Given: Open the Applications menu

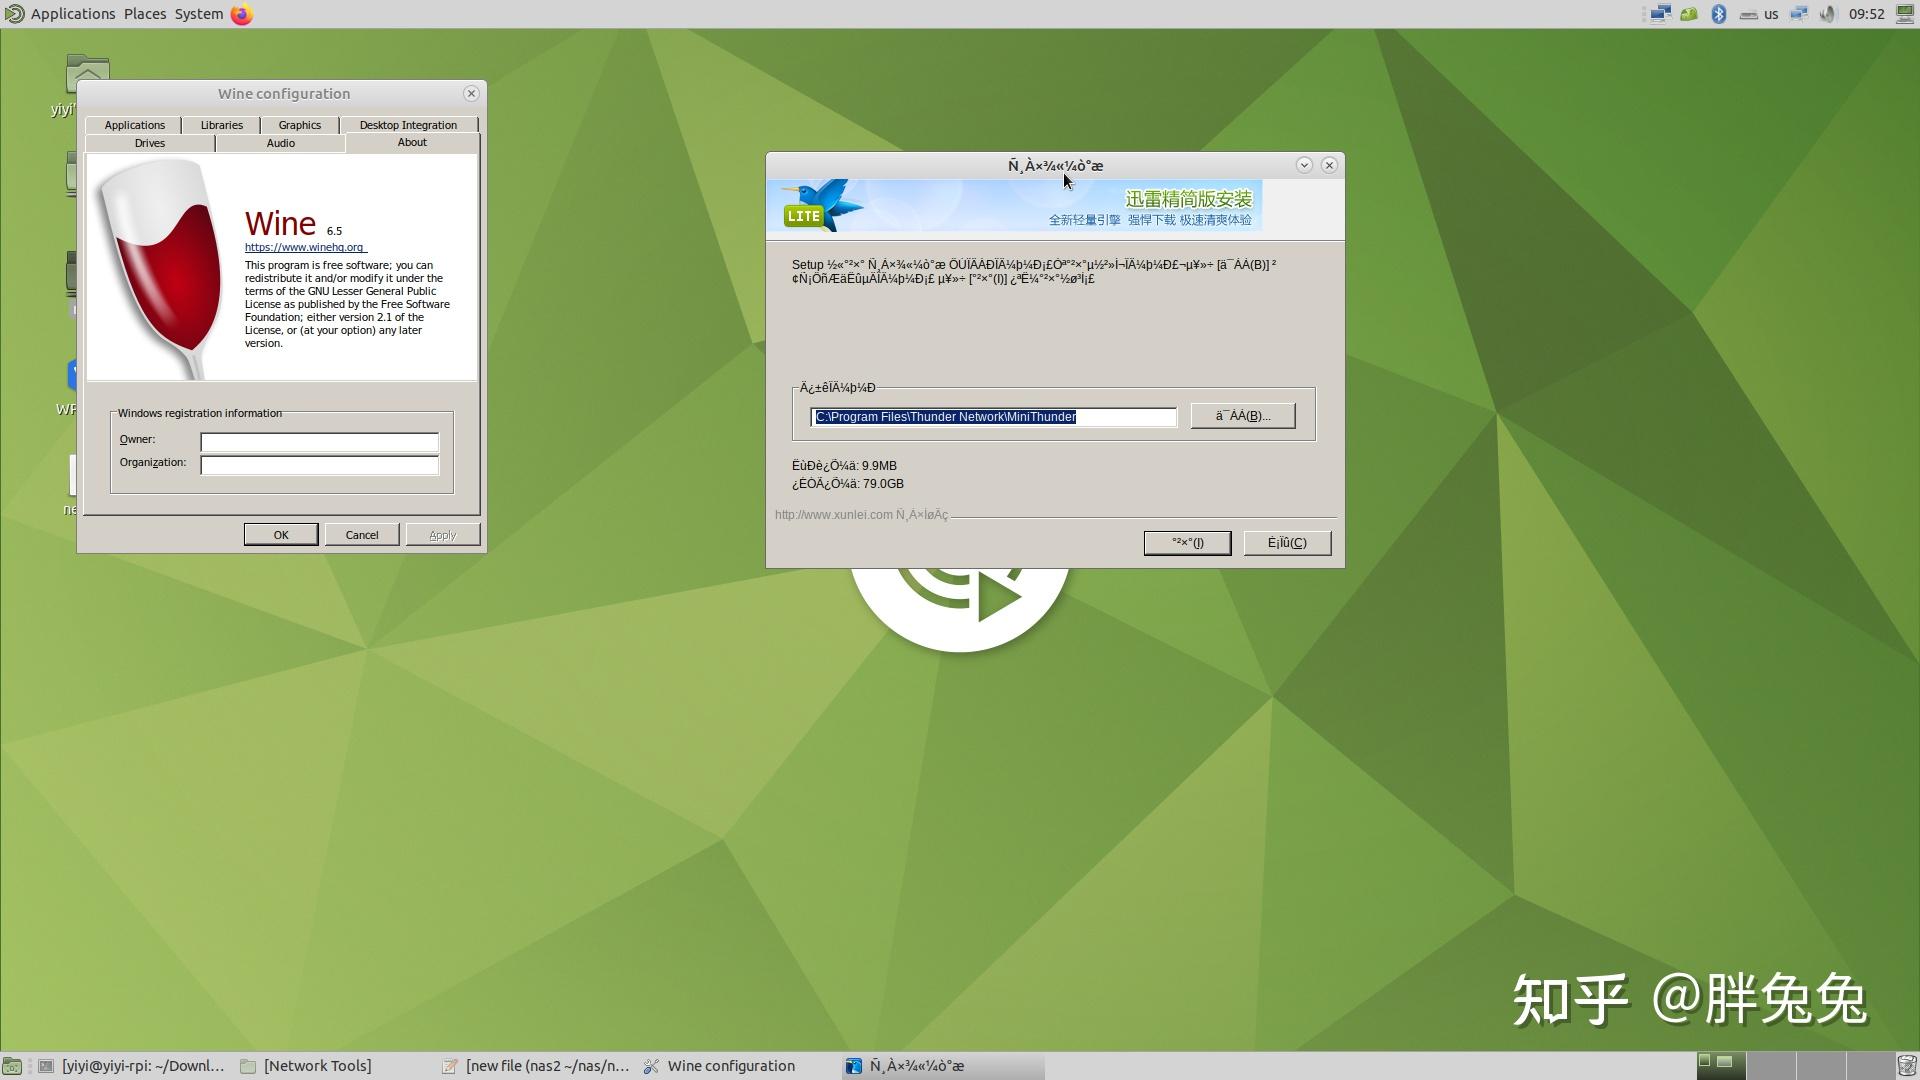Looking at the screenshot, I should (x=71, y=13).
